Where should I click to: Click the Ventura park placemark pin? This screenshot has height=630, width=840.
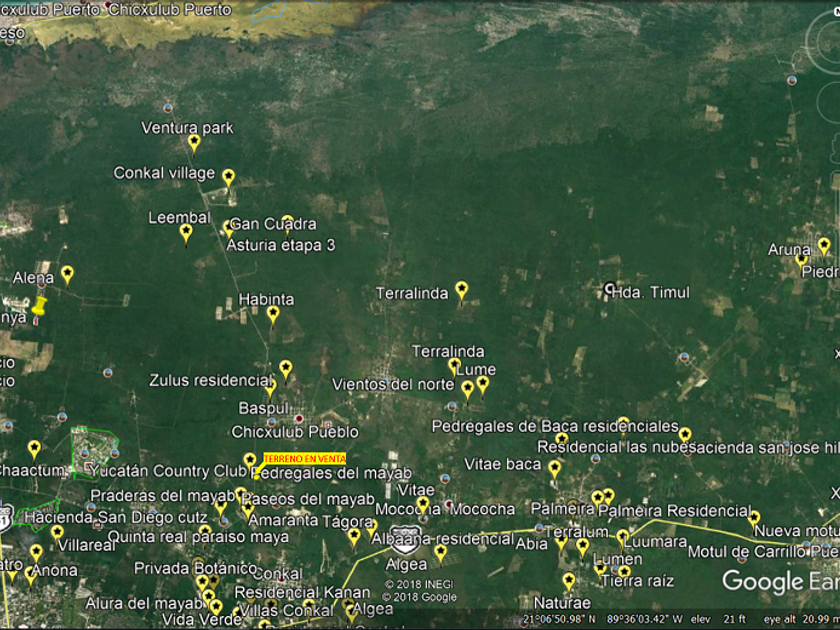coord(194,143)
